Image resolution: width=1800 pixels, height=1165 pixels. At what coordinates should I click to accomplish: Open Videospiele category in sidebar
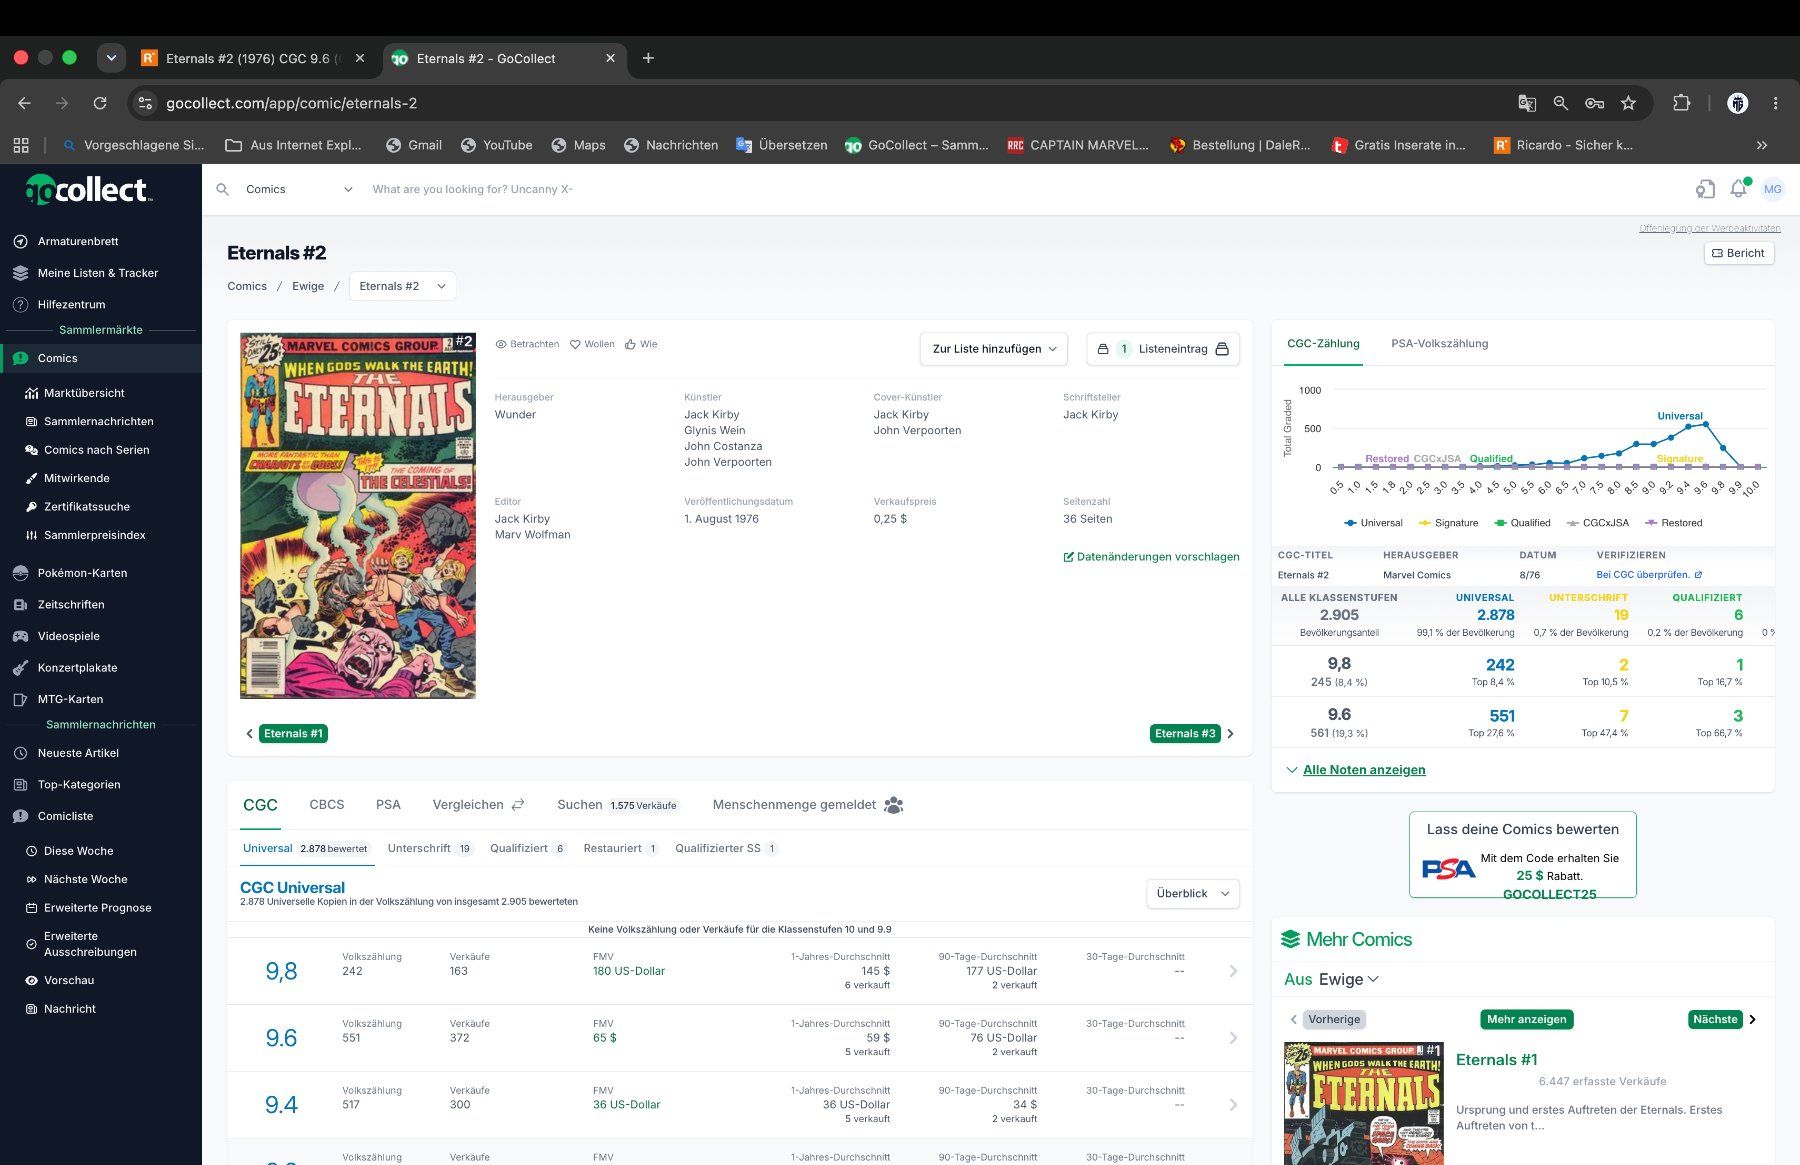pyautogui.click(x=68, y=636)
